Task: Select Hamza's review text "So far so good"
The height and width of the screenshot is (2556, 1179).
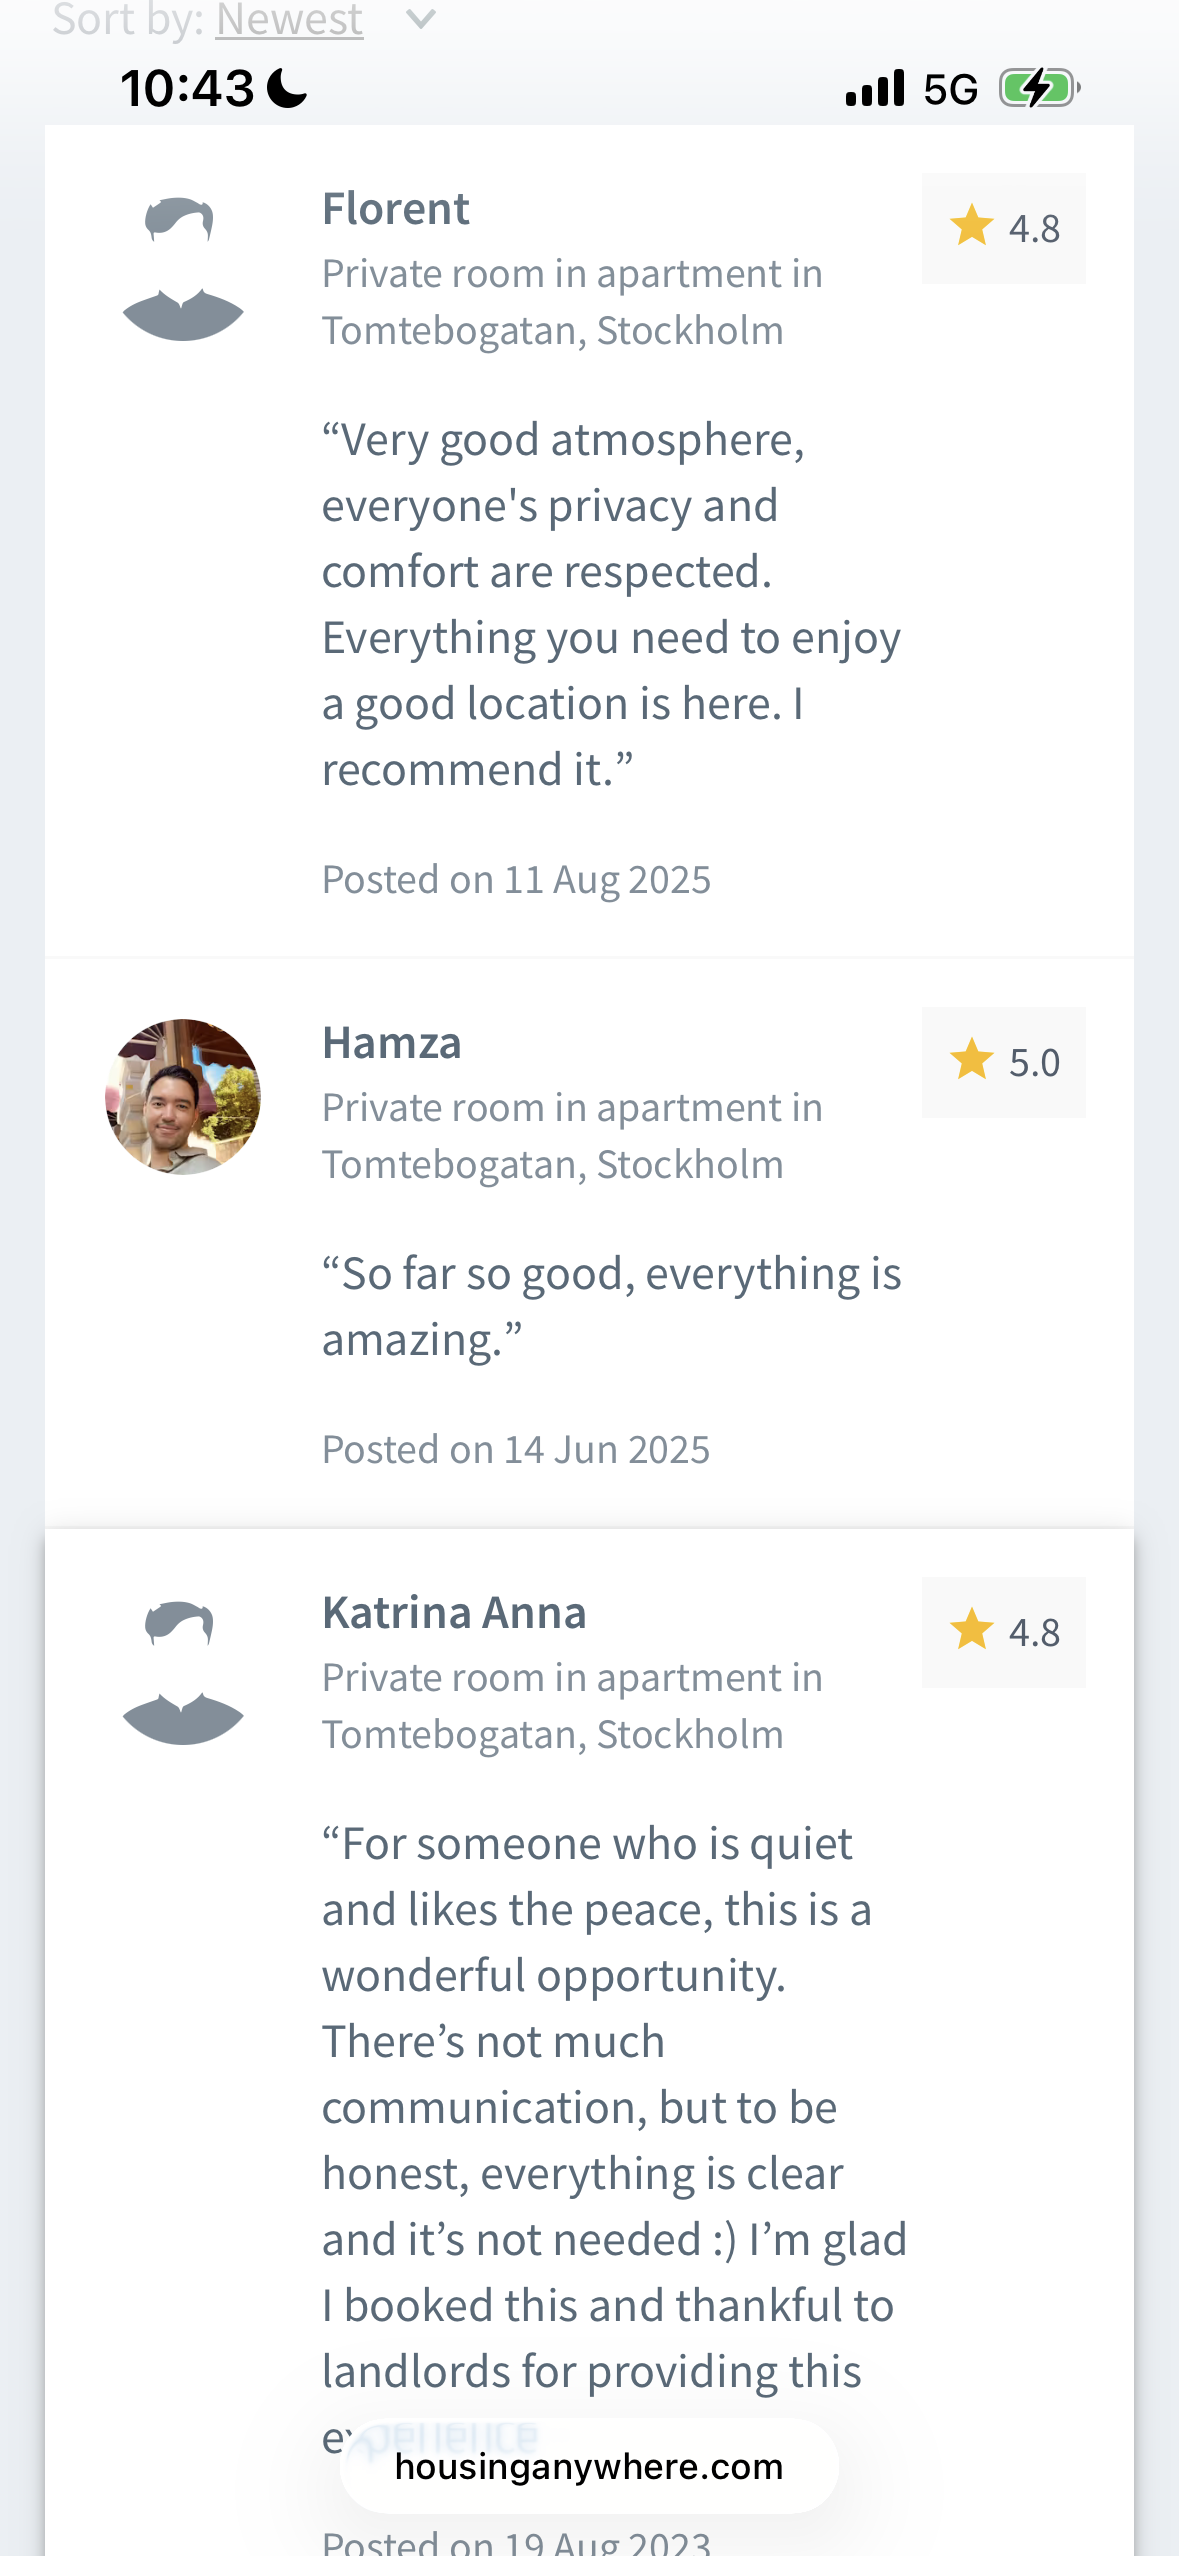Action: tap(612, 1306)
